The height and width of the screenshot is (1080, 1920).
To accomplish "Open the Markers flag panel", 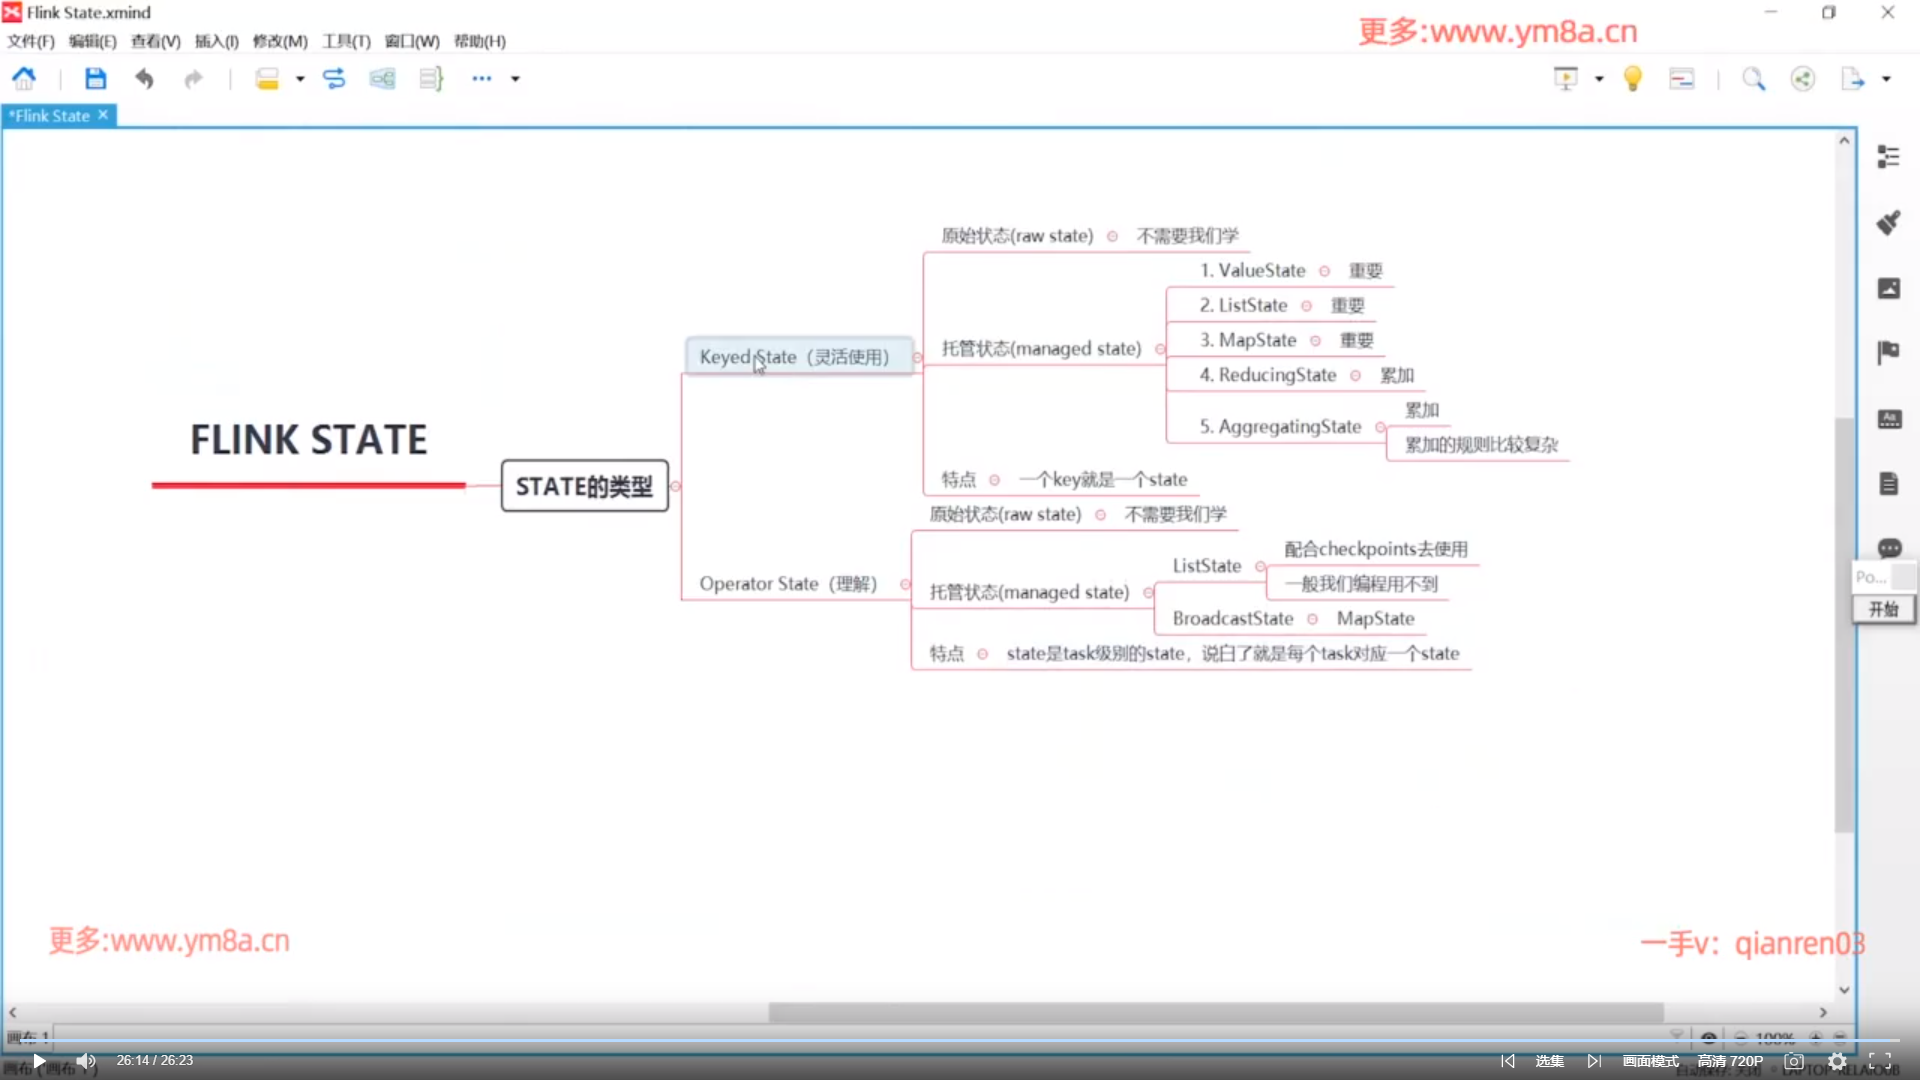I will (x=1888, y=352).
